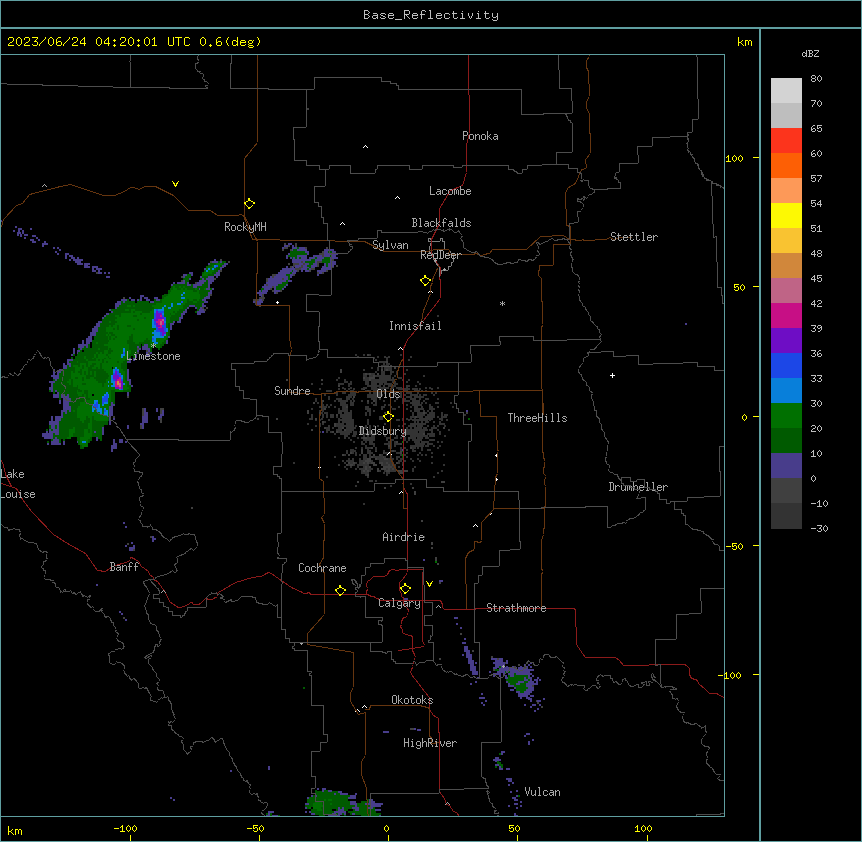Click the Lake Louise label
Viewport: 862px width, 842px height.
[x=18, y=484]
